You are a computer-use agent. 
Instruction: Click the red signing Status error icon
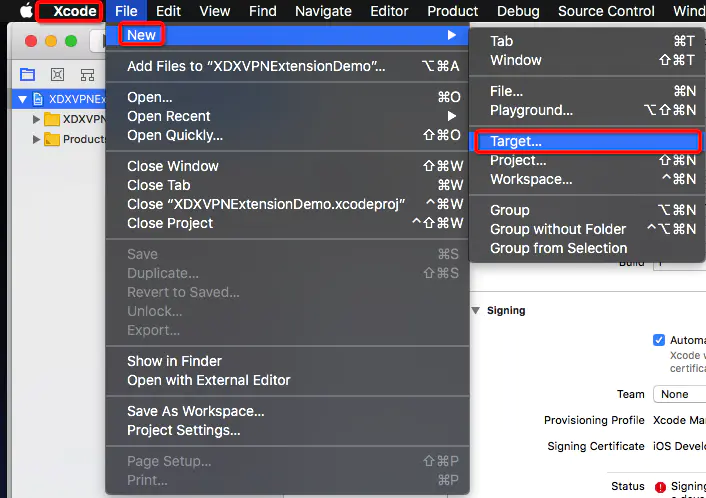coord(660,487)
